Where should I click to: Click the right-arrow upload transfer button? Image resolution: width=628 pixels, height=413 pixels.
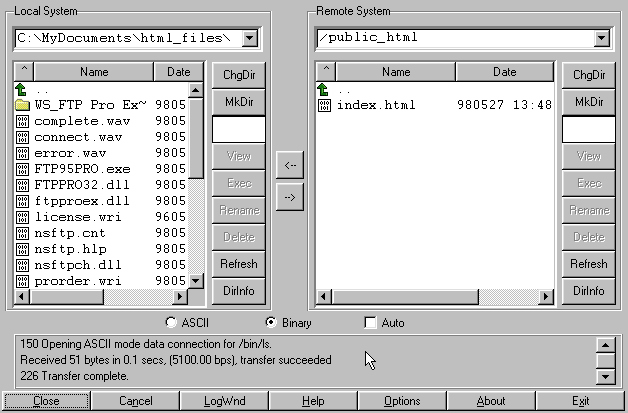click(x=290, y=197)
